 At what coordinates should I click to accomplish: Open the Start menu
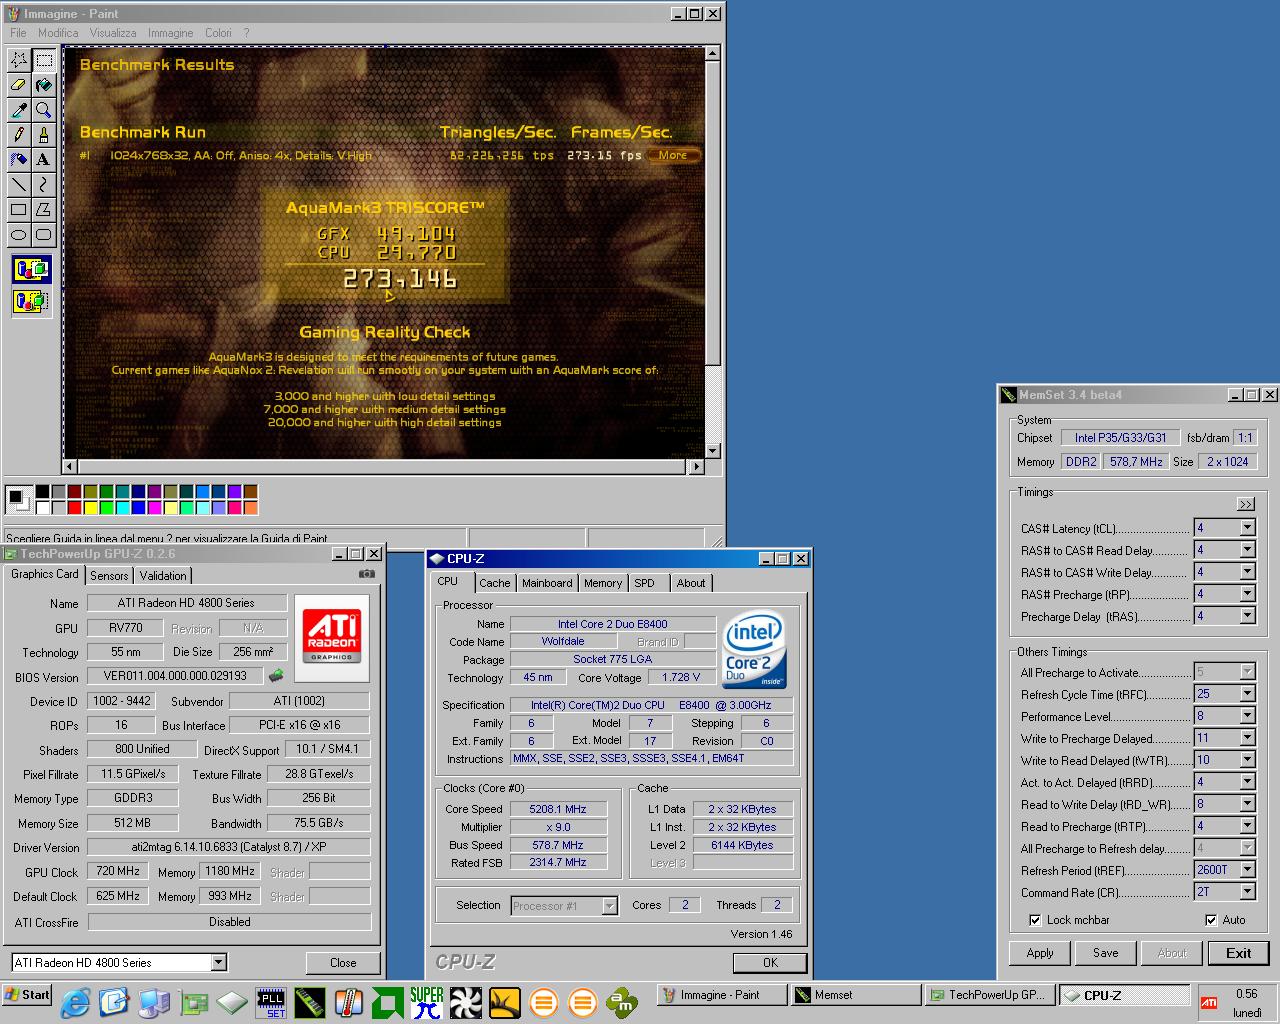[x=27, y=995]
